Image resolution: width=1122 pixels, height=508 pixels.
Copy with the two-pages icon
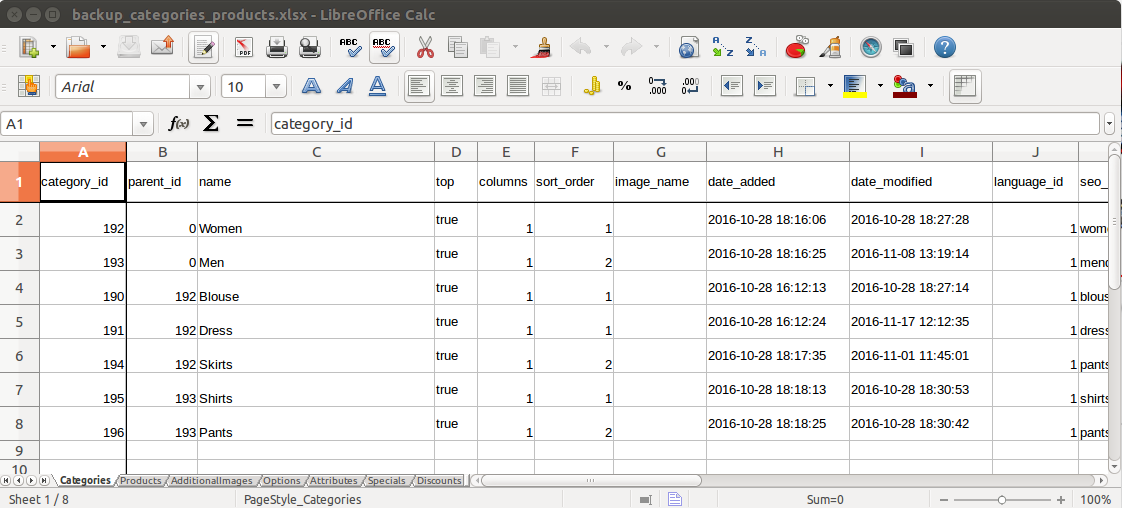click(x=457, y=47)
